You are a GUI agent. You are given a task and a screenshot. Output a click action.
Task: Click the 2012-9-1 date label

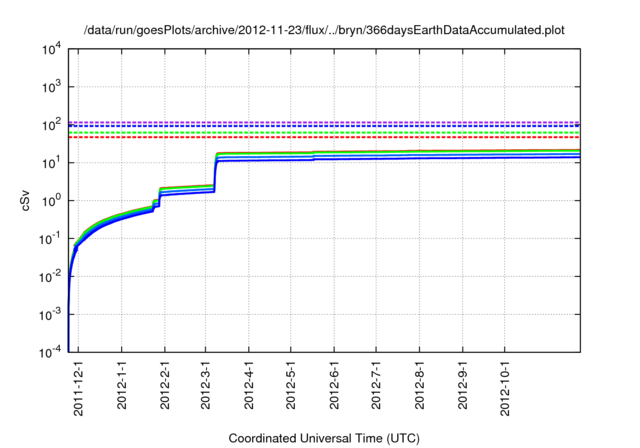tap(462, 384)
